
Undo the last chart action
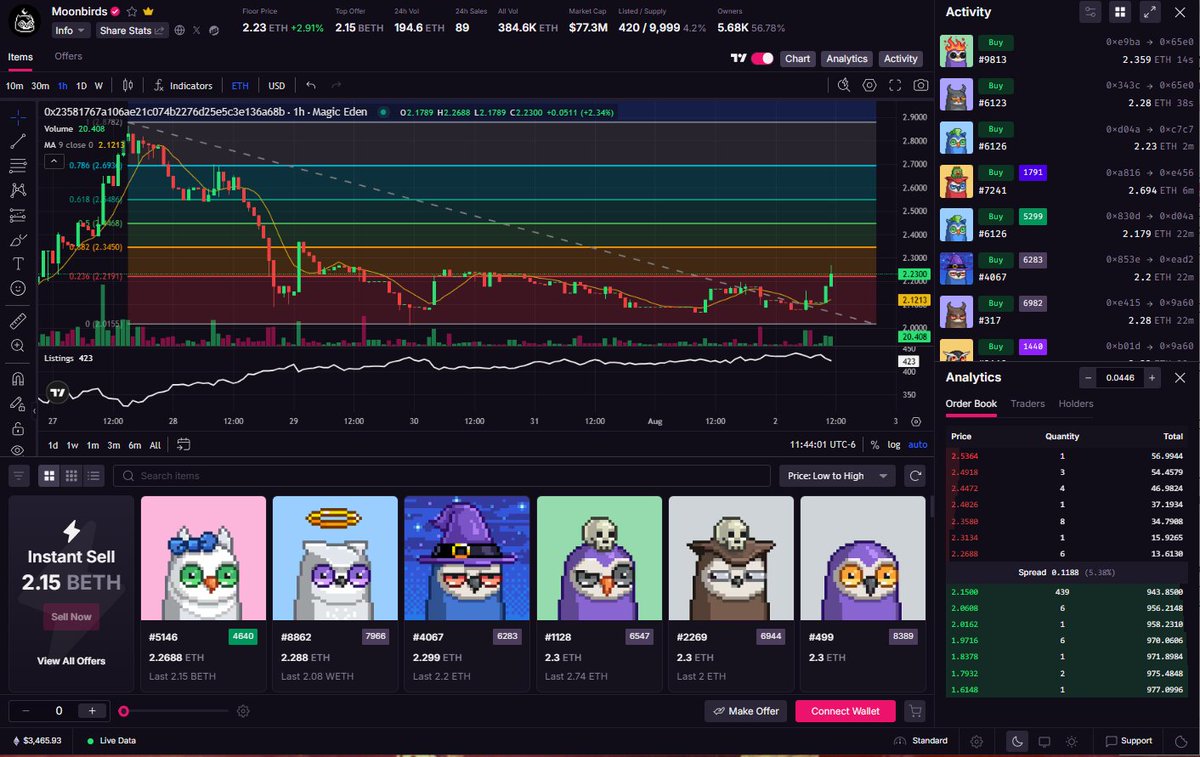point(311,86)
